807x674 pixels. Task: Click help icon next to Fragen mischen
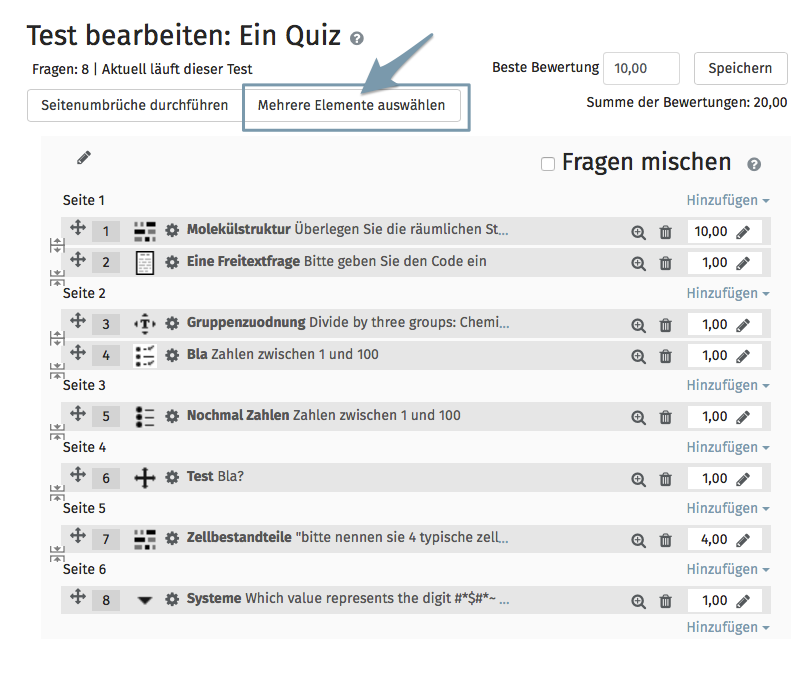(x=754, y=165)
